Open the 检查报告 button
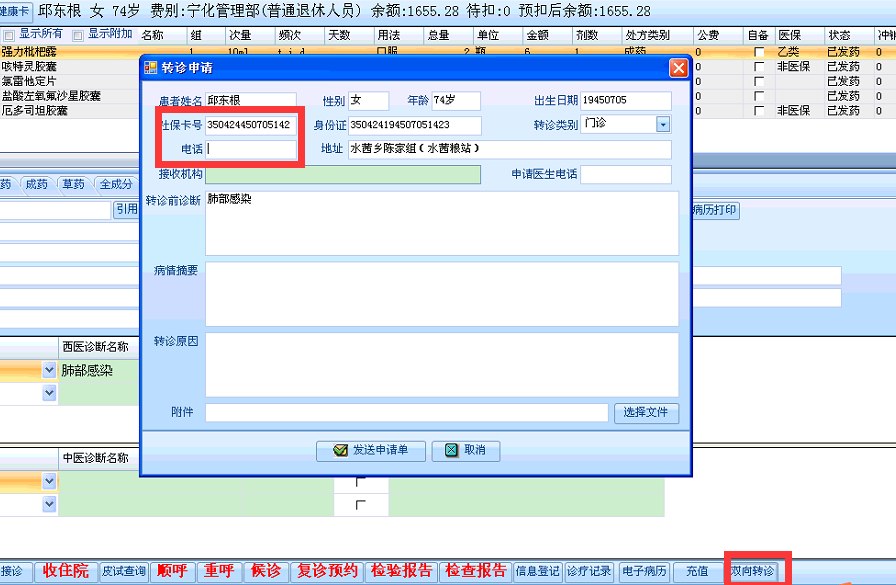This screenshot has height=585, width=896. click(x=476, y=571)
